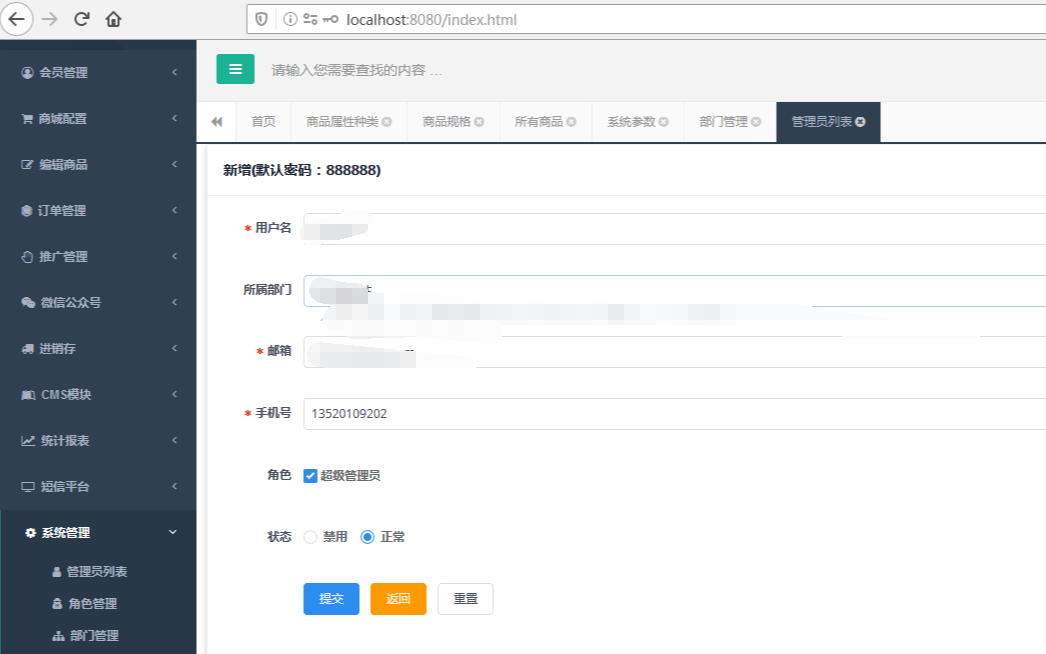Close the 所有商品 tab
1046x654 pixels.
pos(571,121)
